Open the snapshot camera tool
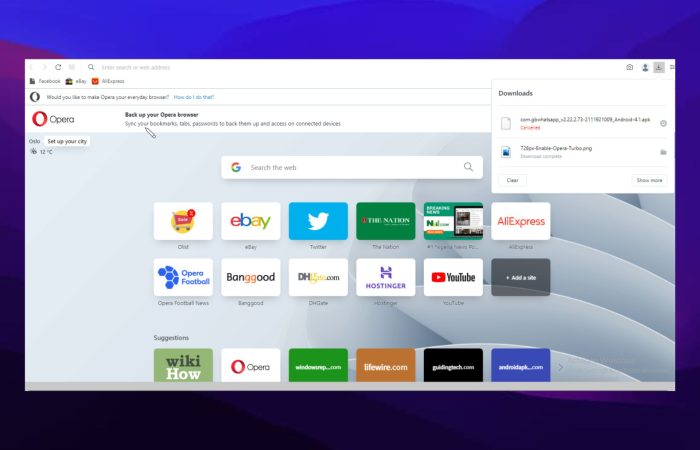 [x=629, y=67]
